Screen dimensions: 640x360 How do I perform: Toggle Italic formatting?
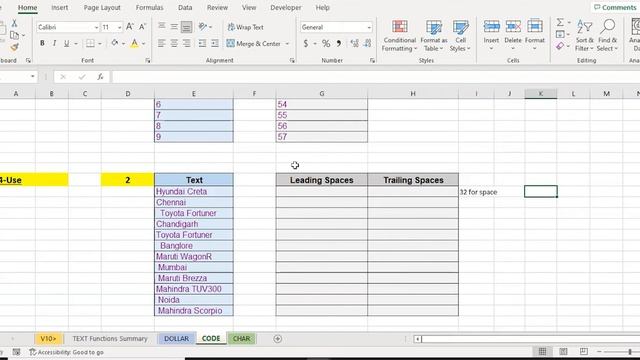tap(54, 43)
